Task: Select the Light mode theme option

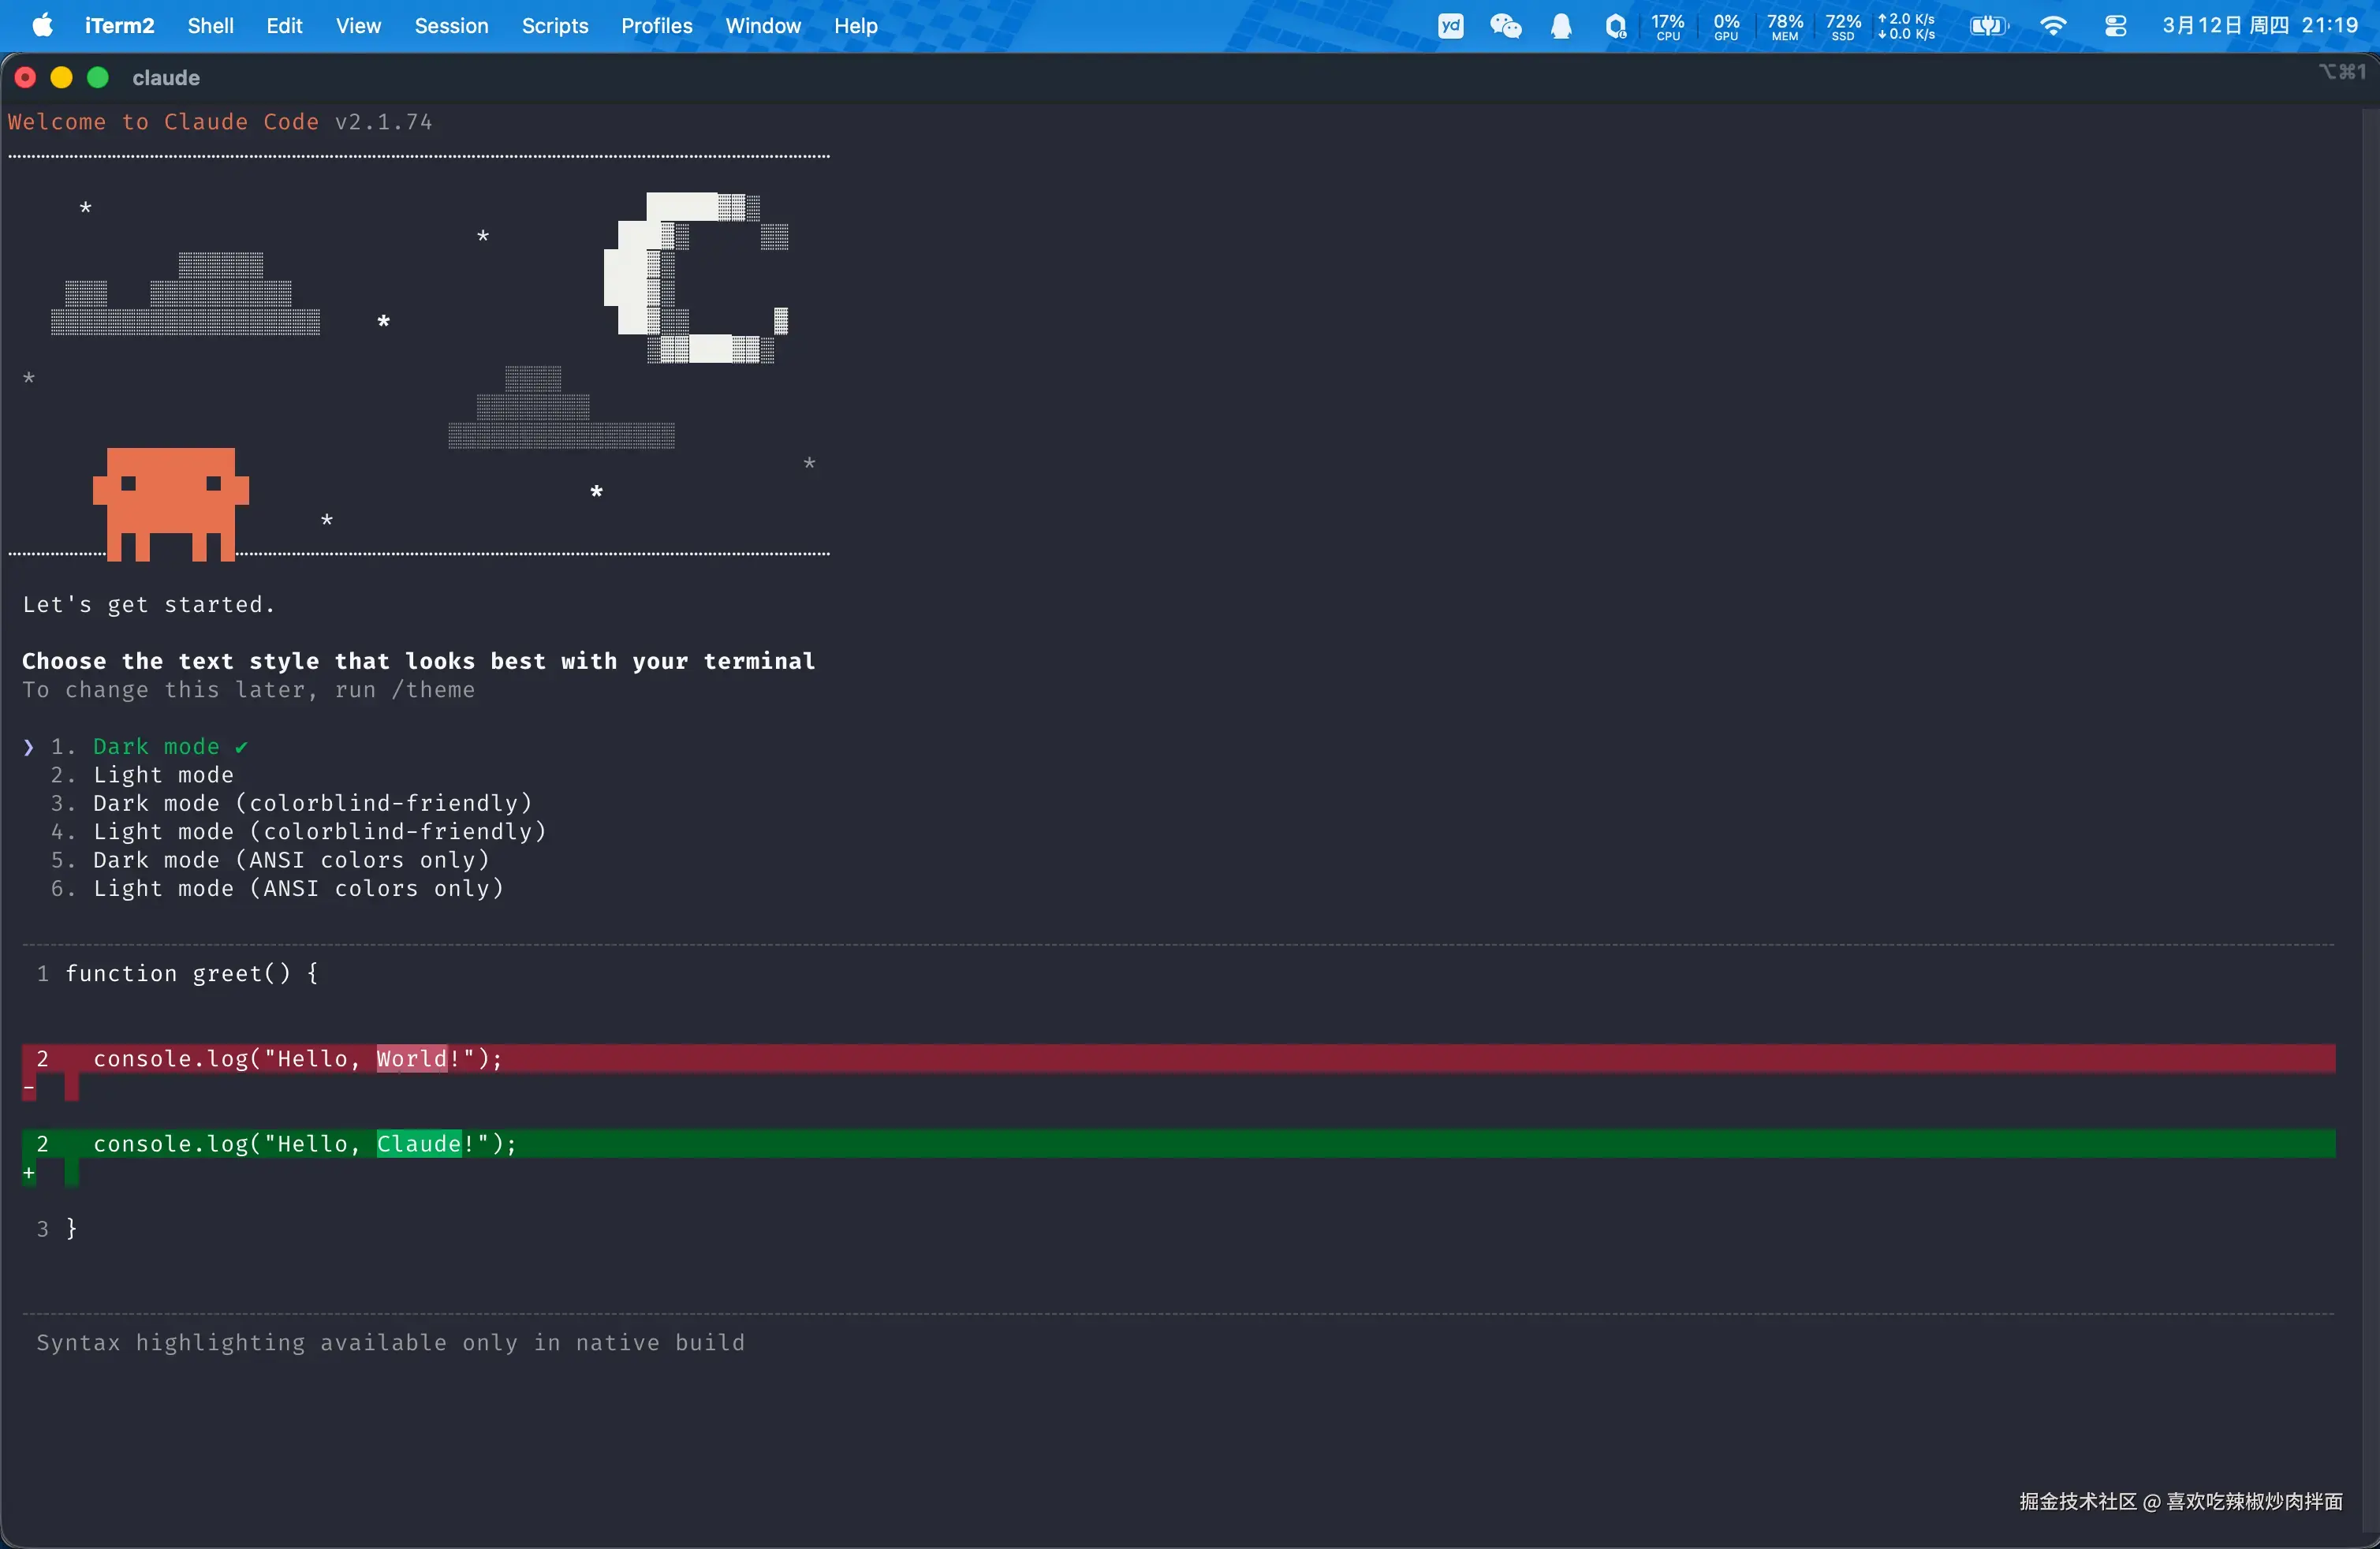Action: (163, 775)
